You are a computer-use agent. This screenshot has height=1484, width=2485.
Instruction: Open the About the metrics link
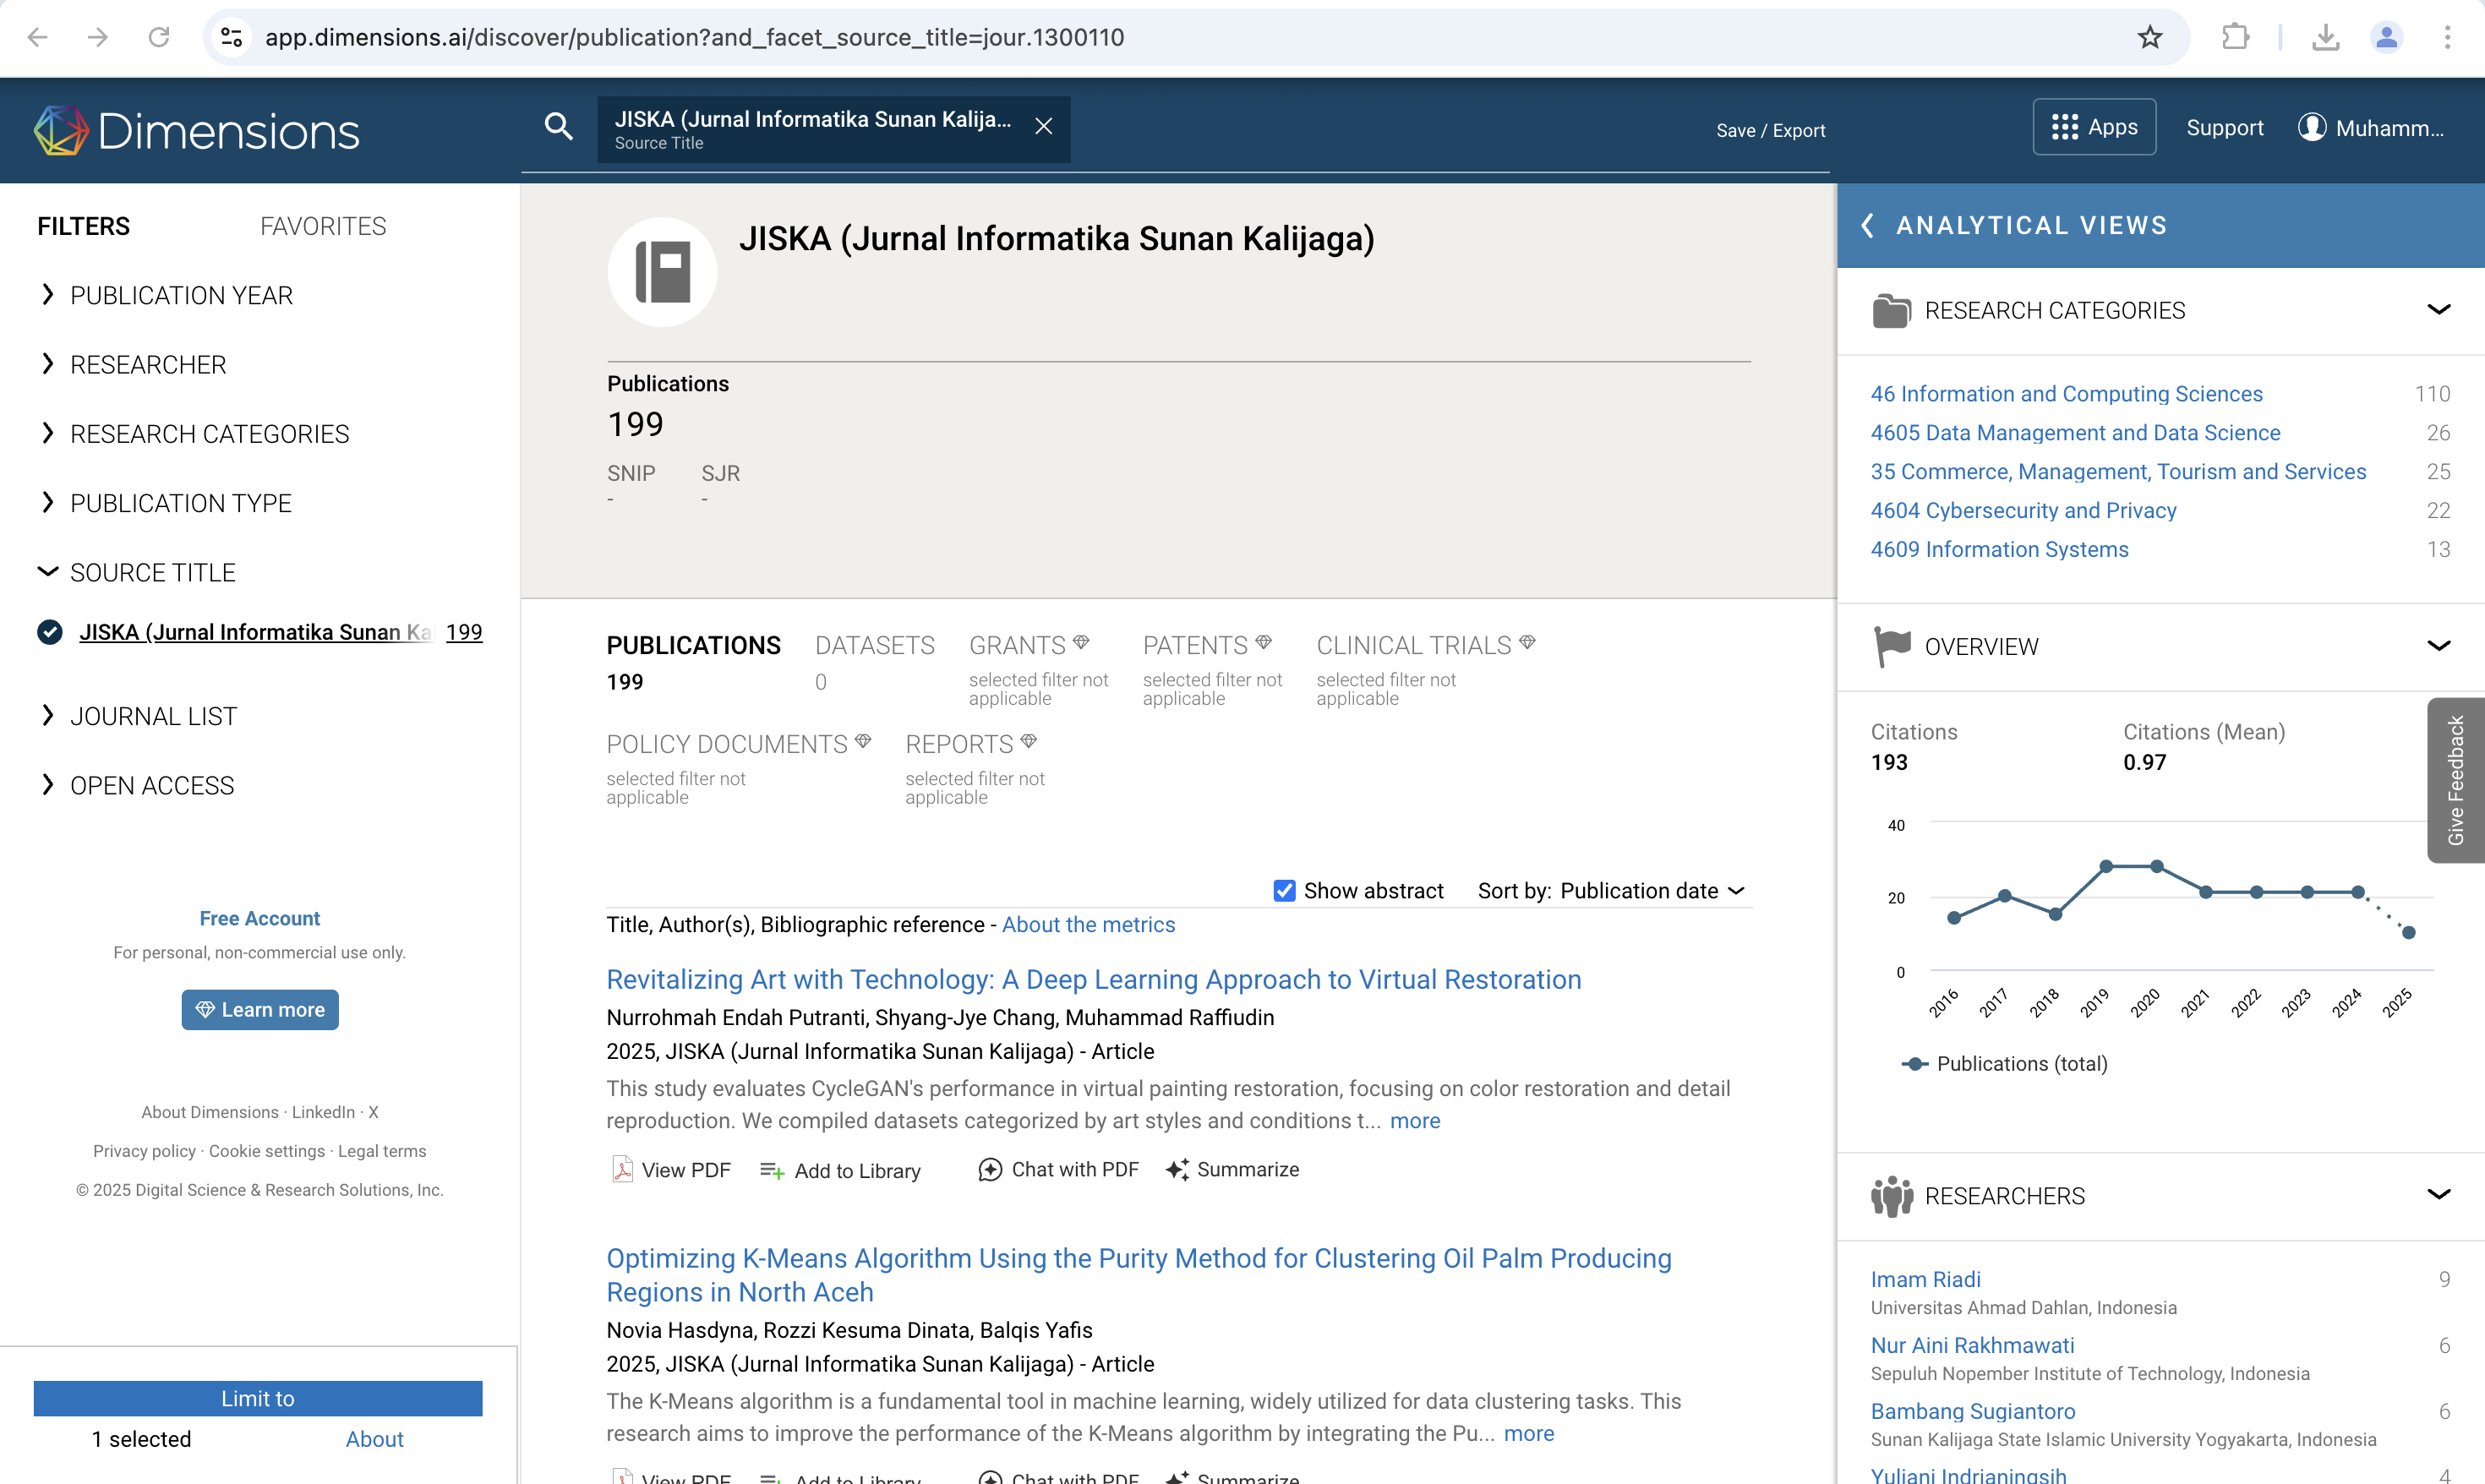click(1088, 925)
